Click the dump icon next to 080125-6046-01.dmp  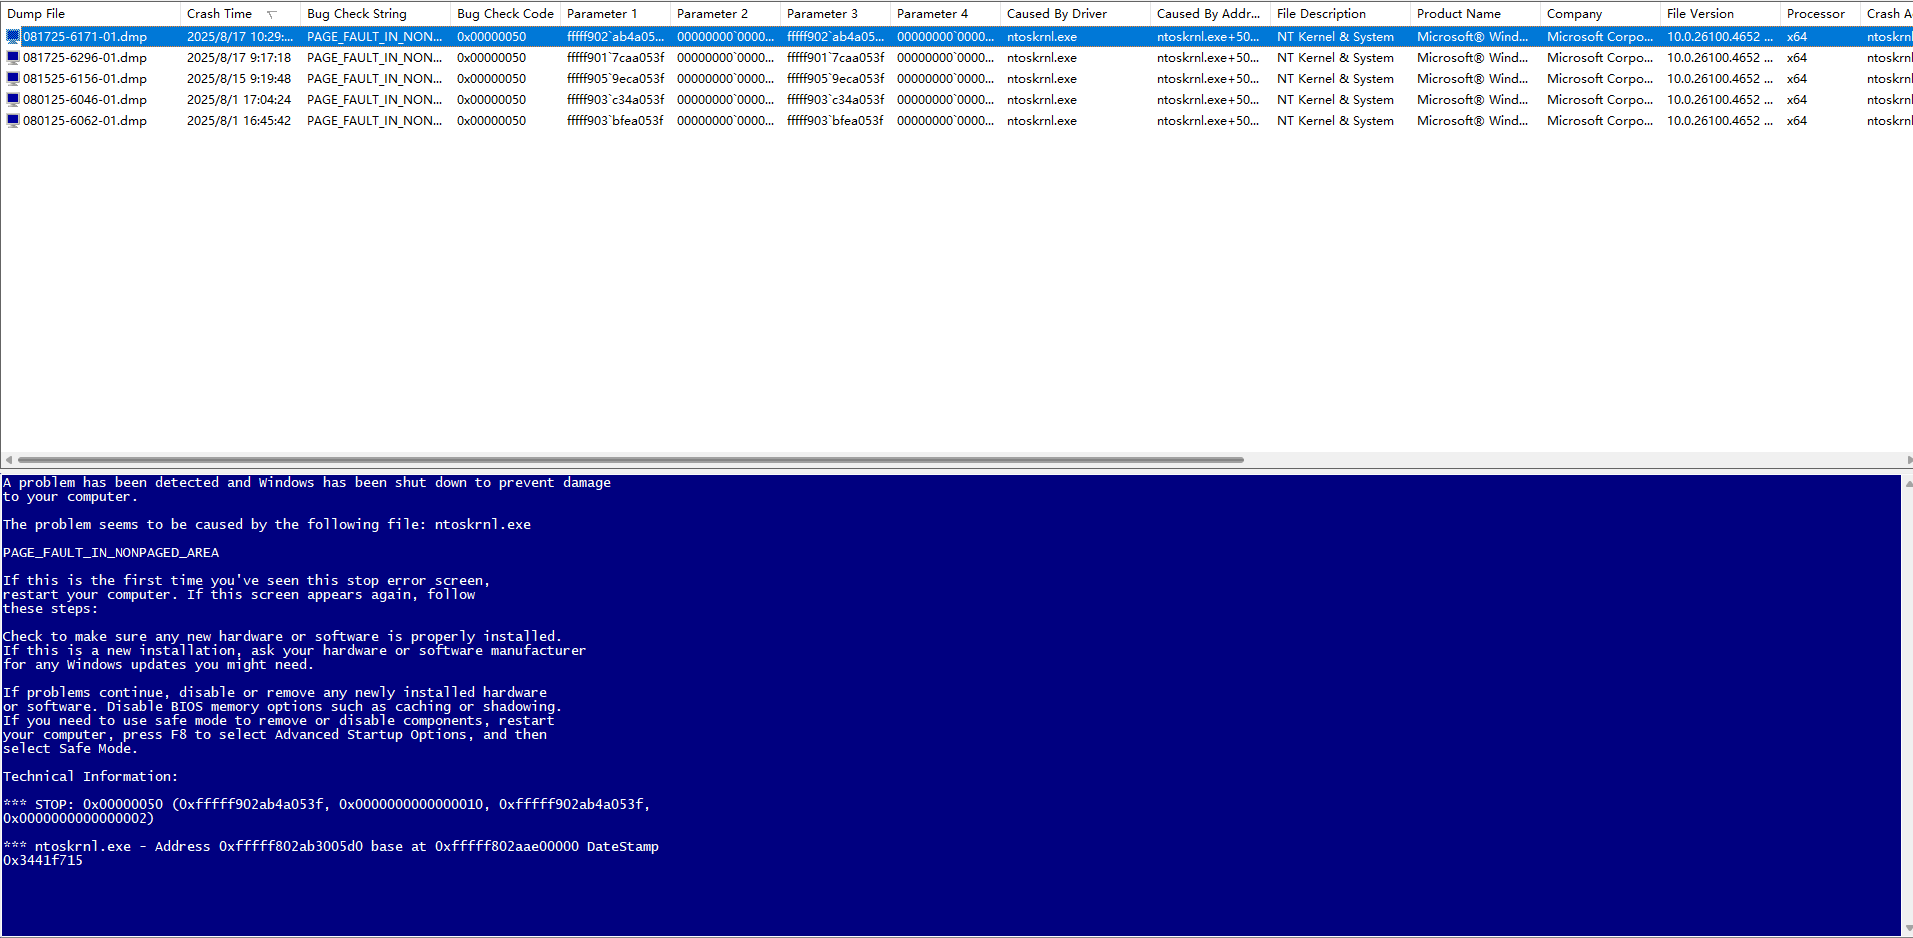click(x=12, y=99)
